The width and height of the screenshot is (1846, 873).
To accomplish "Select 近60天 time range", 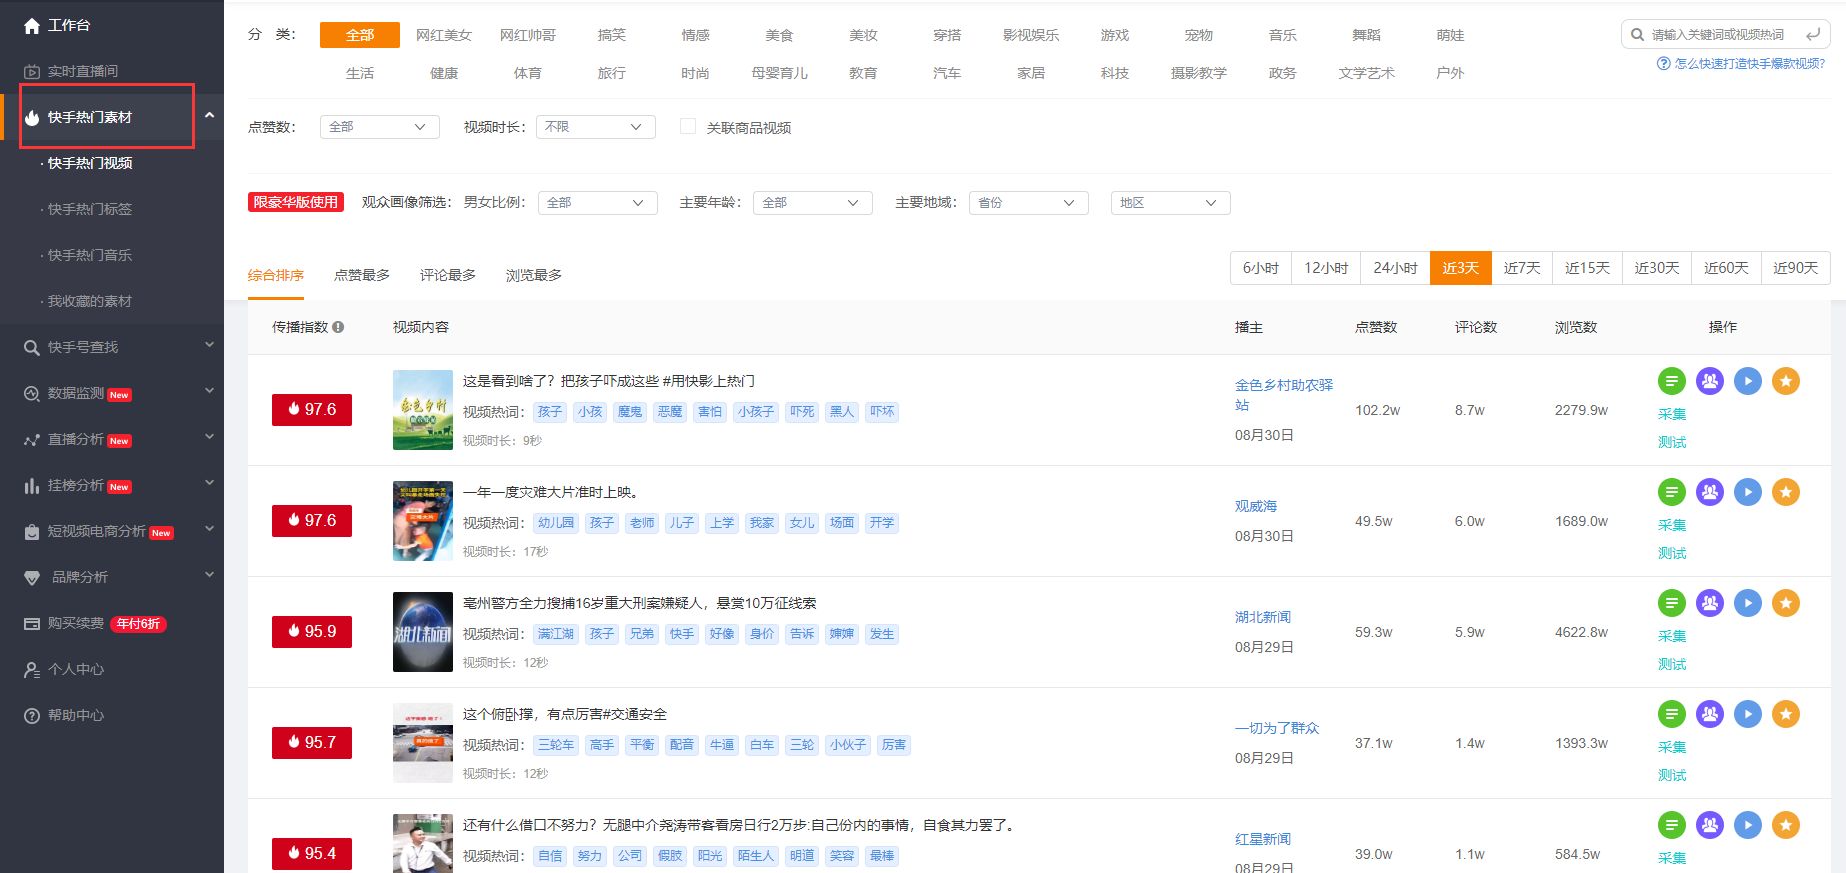I will 1726,268.
